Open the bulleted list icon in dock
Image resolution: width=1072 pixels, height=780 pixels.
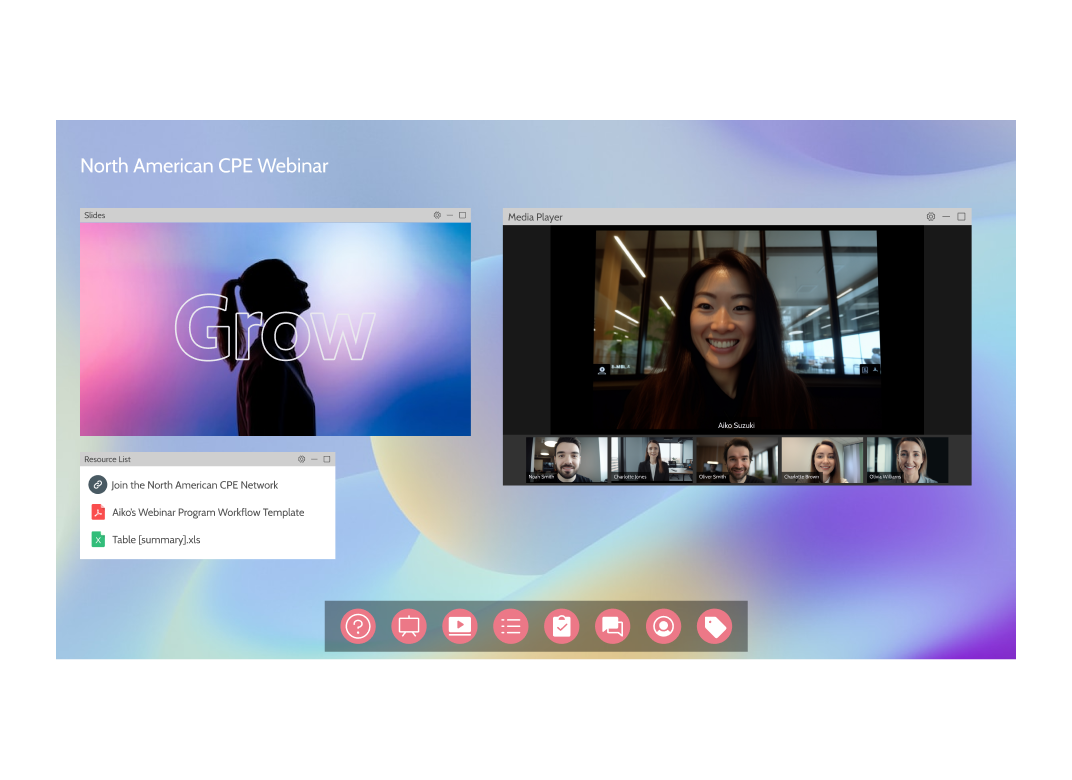tap(511, 626)
